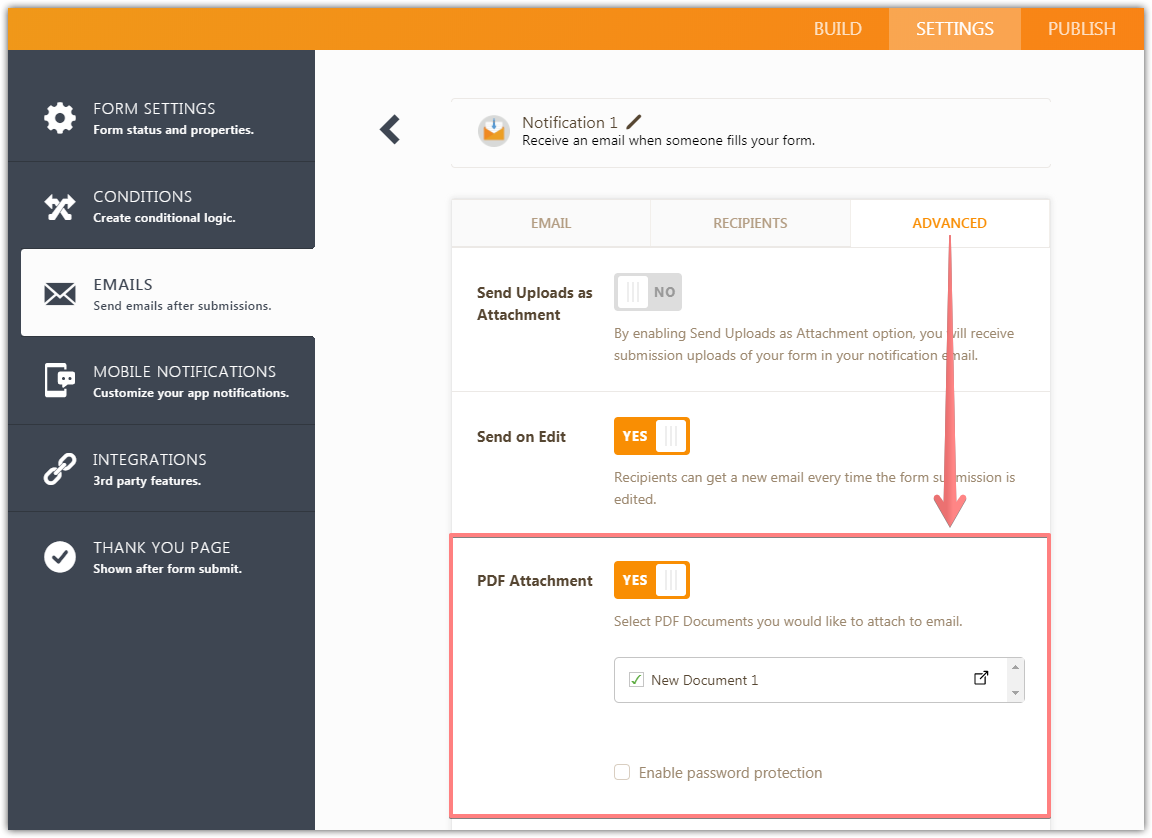Select the ADVANCED tab
Image resolution: width=1152 pixels, height=838 pixels.
tap(949, 223)
